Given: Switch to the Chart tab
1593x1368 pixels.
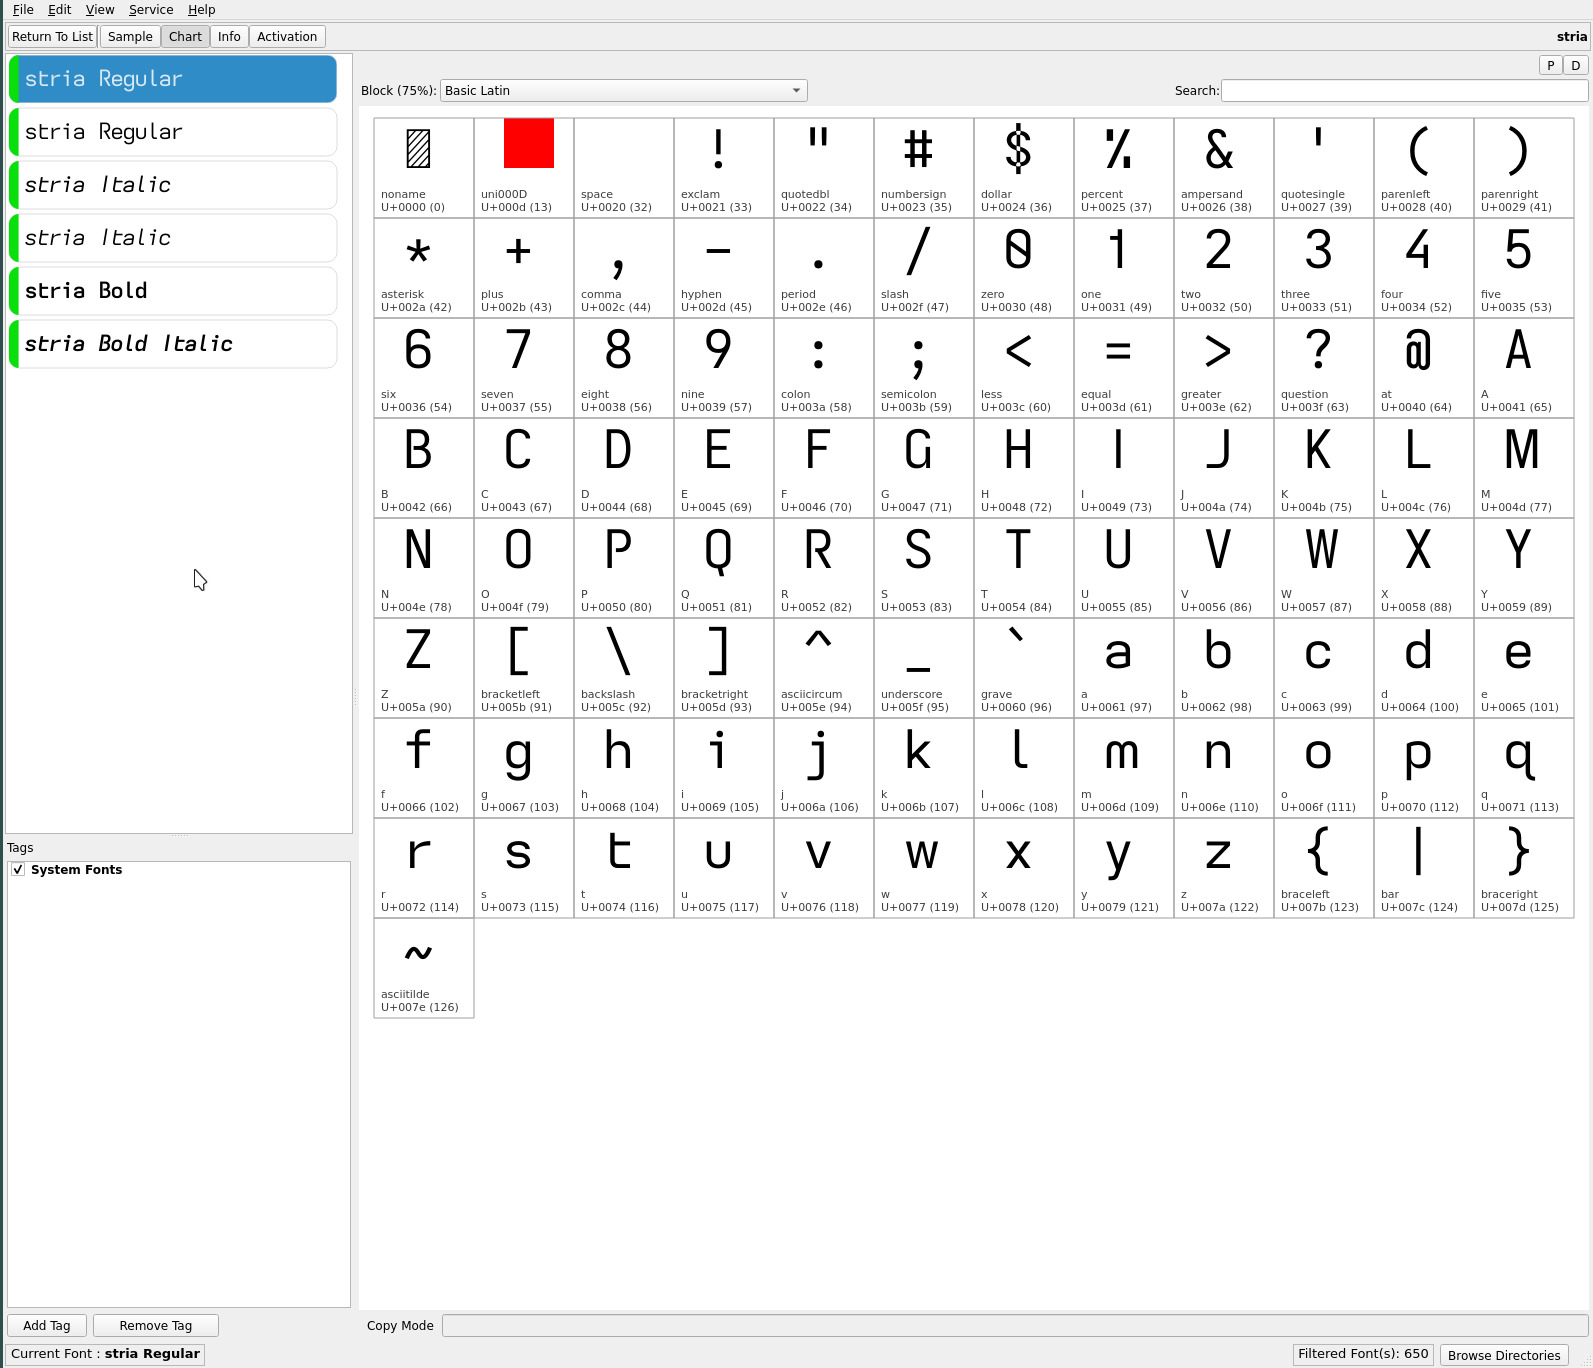Looking at the screenshot, I should point(185,37).
